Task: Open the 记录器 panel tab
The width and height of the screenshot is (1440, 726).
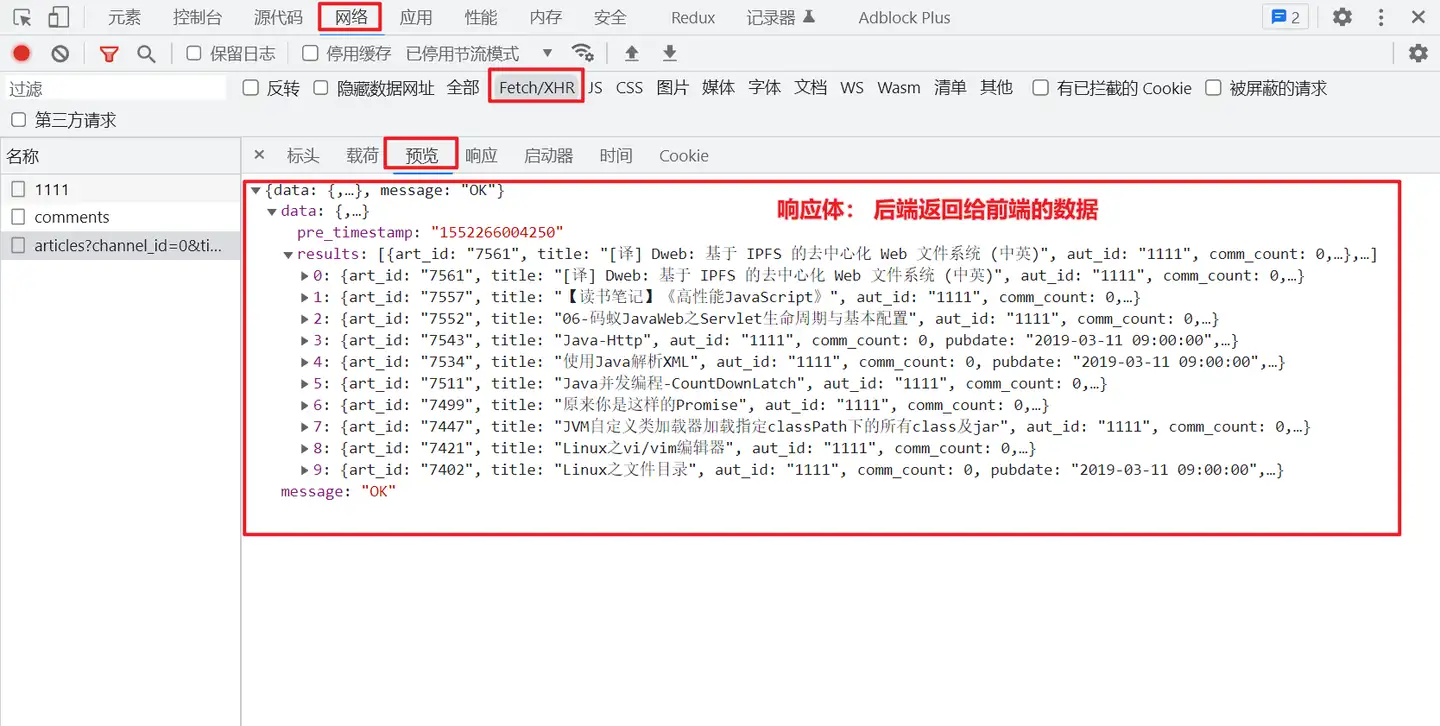Action: click(x=781, y=17)
